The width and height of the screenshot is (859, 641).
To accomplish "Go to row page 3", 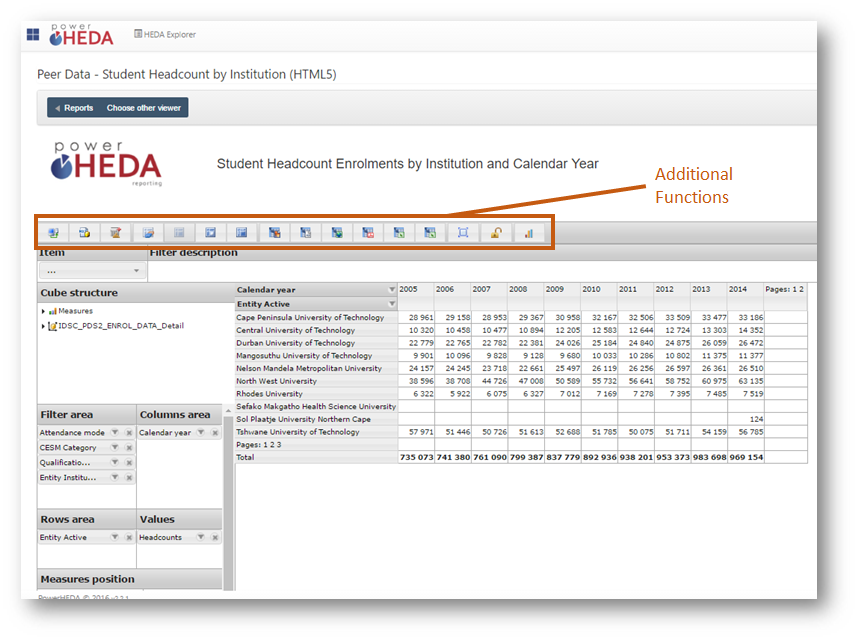I will tap(279, 445).
